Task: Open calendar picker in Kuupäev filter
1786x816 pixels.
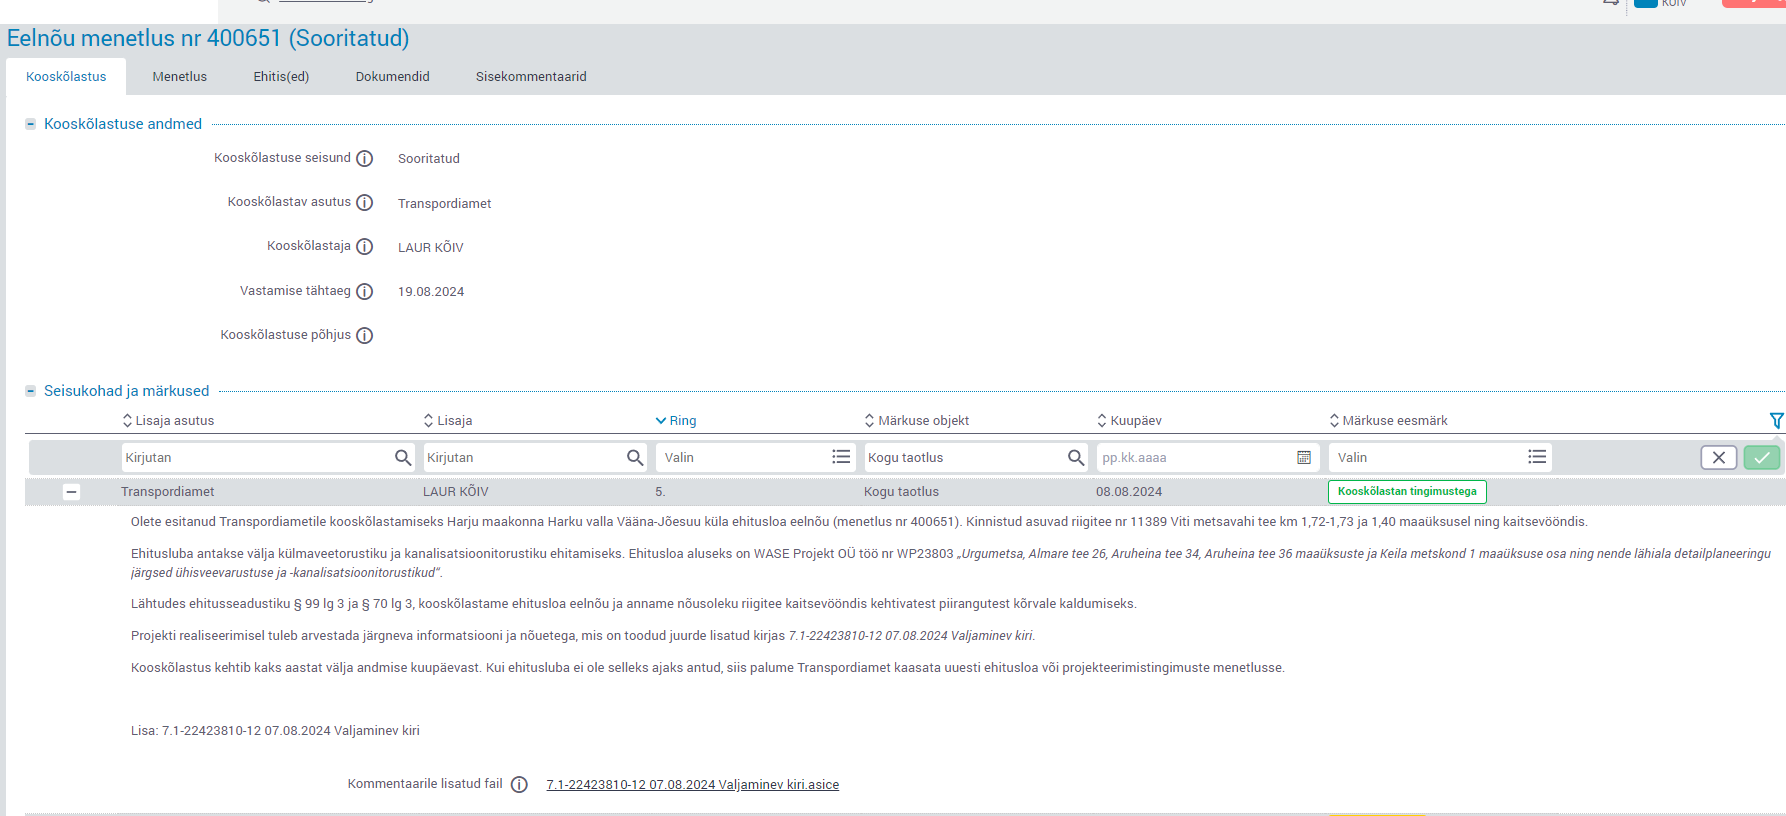Action: 1304,457
